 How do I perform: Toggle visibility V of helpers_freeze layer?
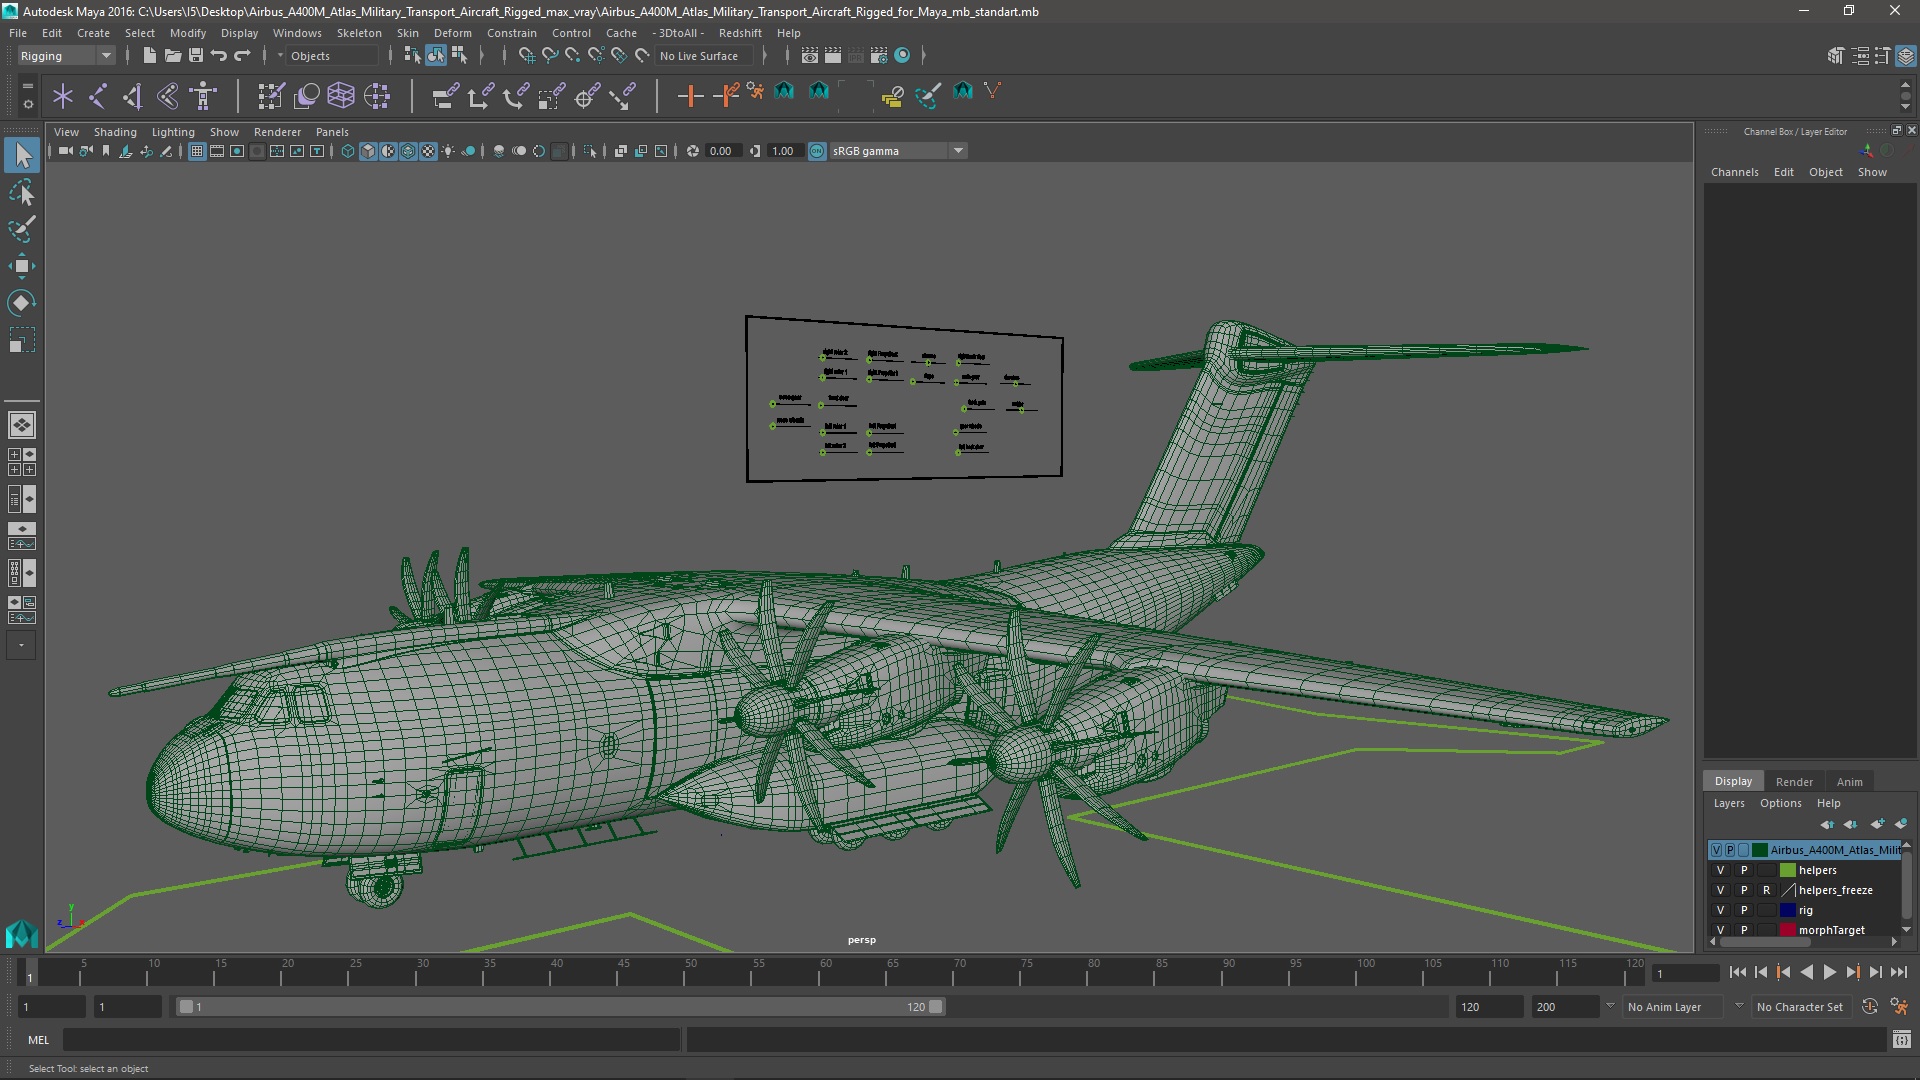[x=1720, y=891]
